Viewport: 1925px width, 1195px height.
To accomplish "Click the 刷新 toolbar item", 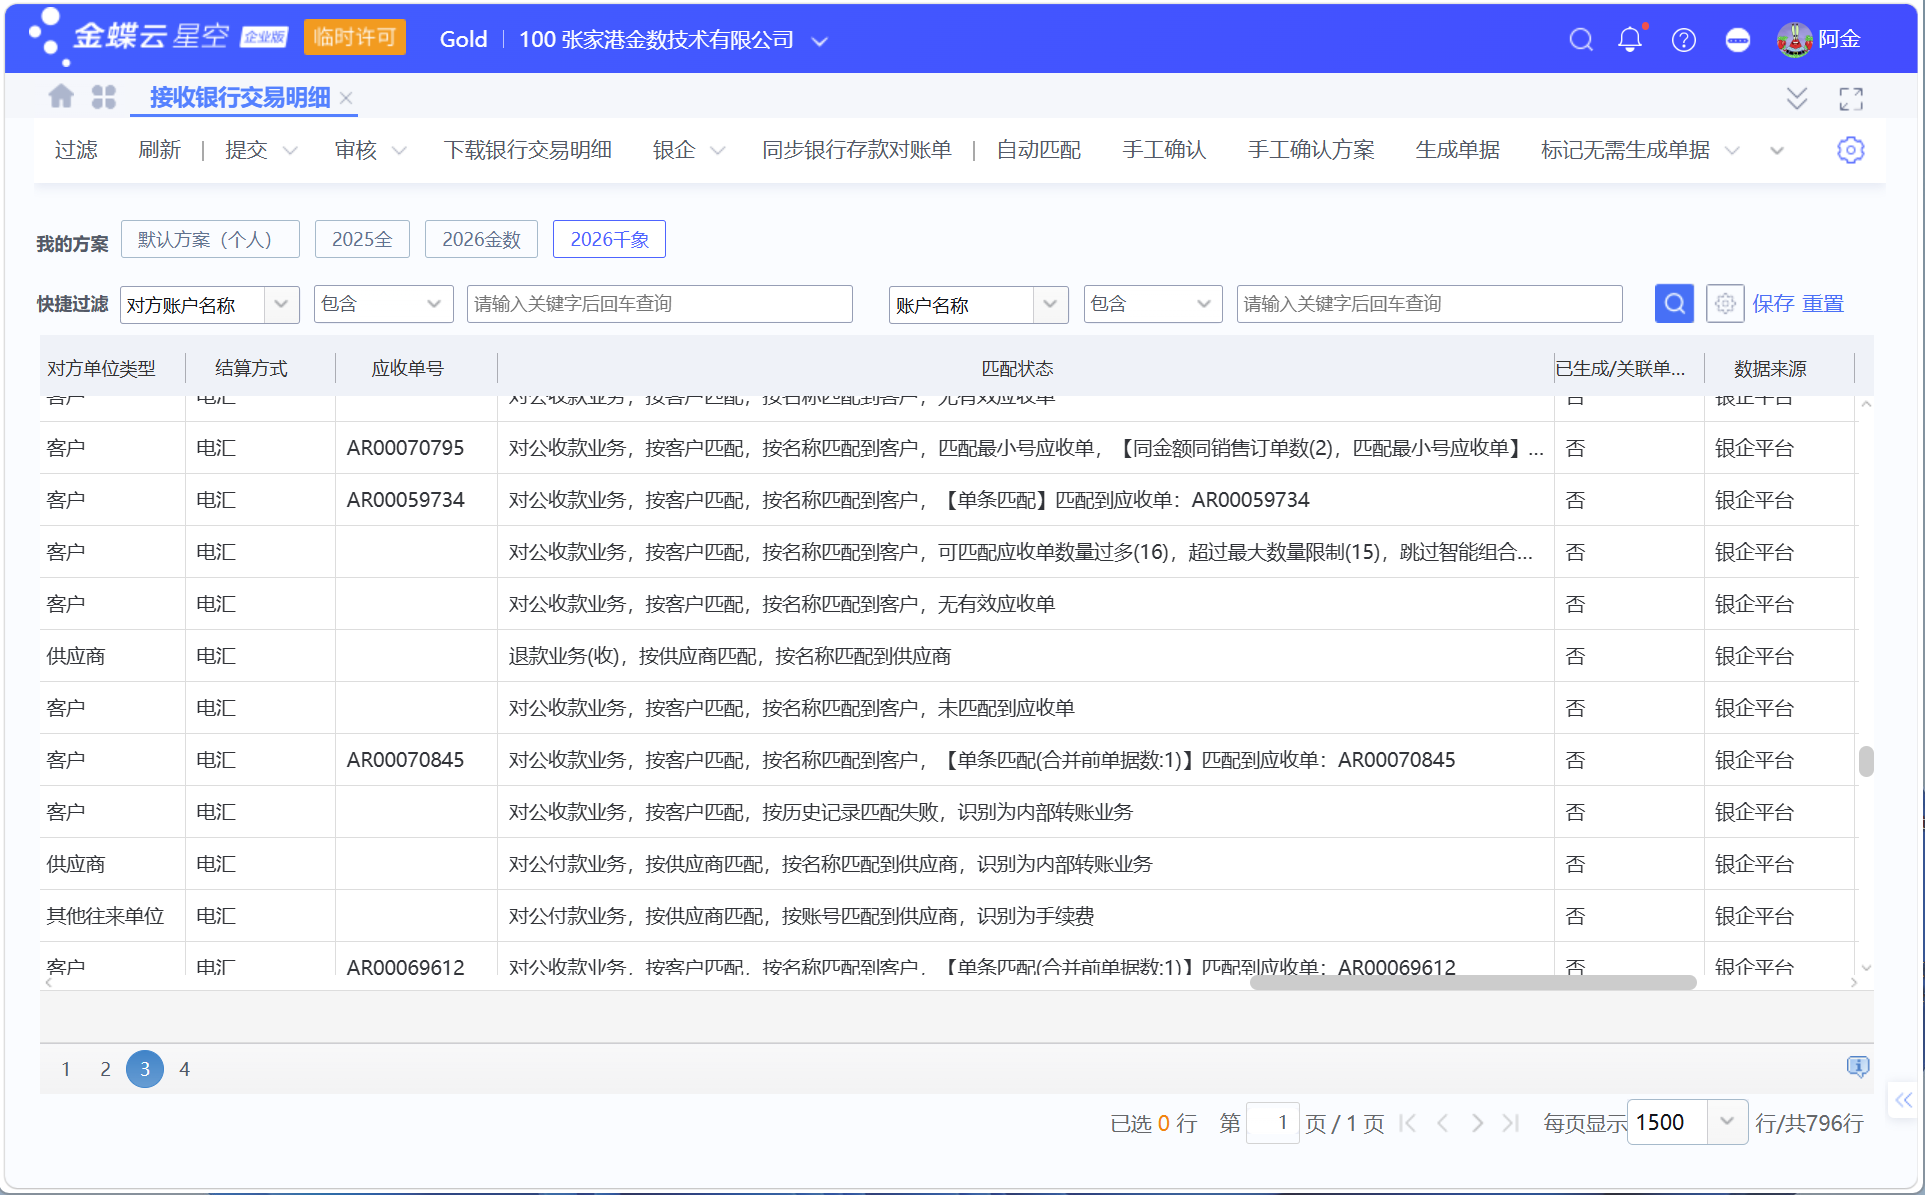I will pyautogui.click(x=159, y=150).
